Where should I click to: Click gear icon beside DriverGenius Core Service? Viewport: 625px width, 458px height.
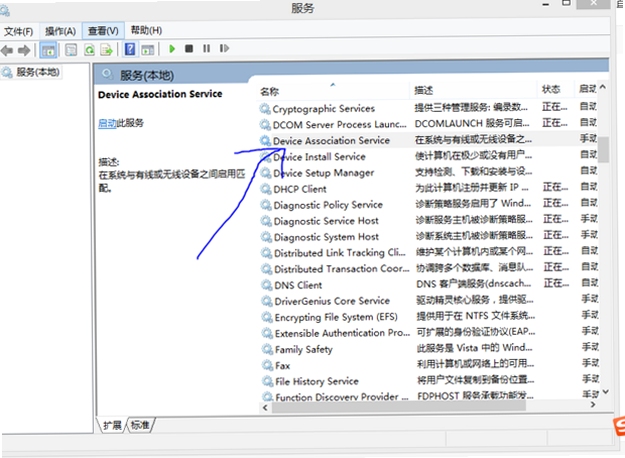[266, 301]
